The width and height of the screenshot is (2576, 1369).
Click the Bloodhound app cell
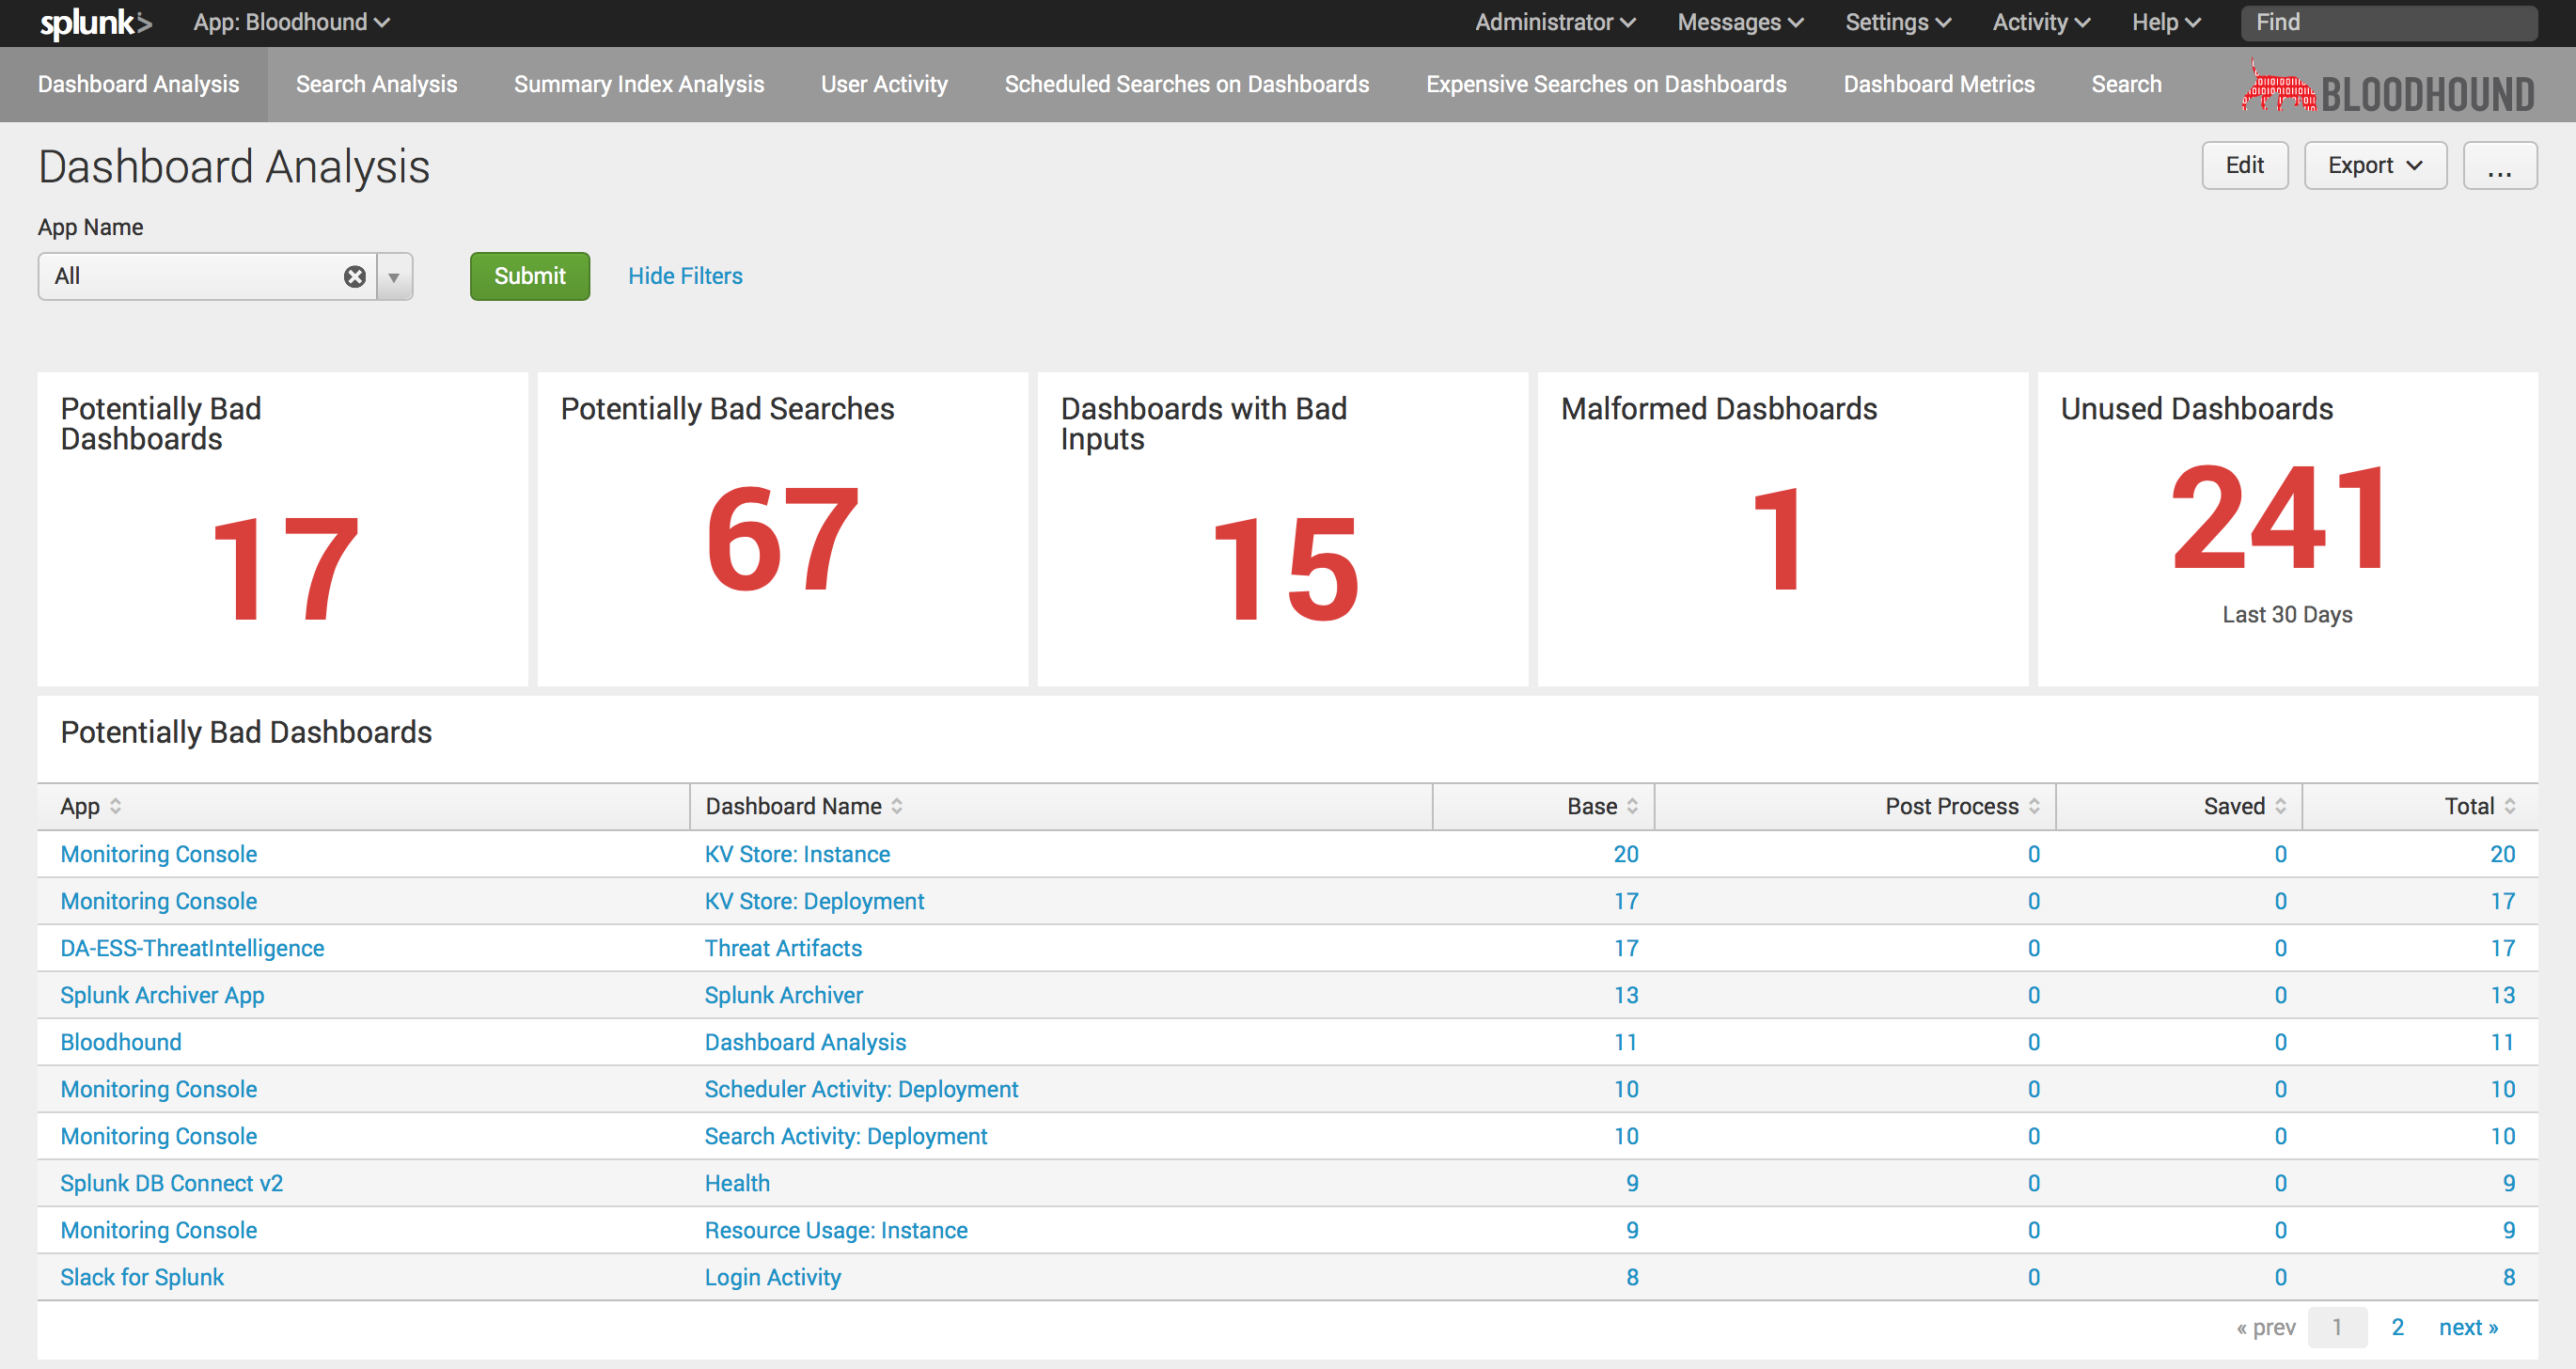point(121,1042)
